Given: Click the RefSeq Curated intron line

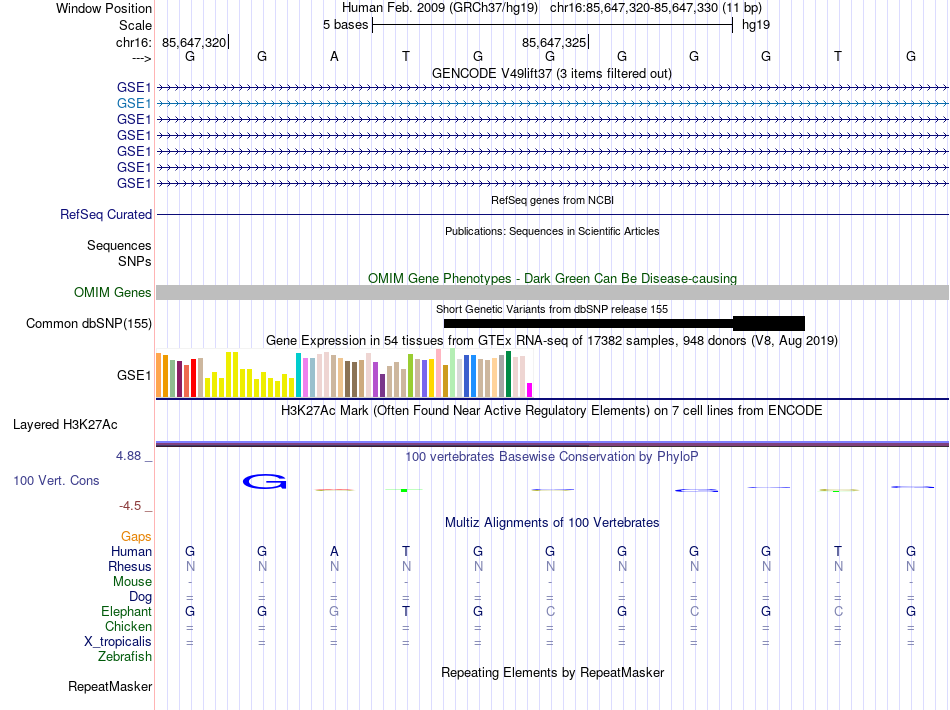Looking at the screenshot, I should coord(552,214).
